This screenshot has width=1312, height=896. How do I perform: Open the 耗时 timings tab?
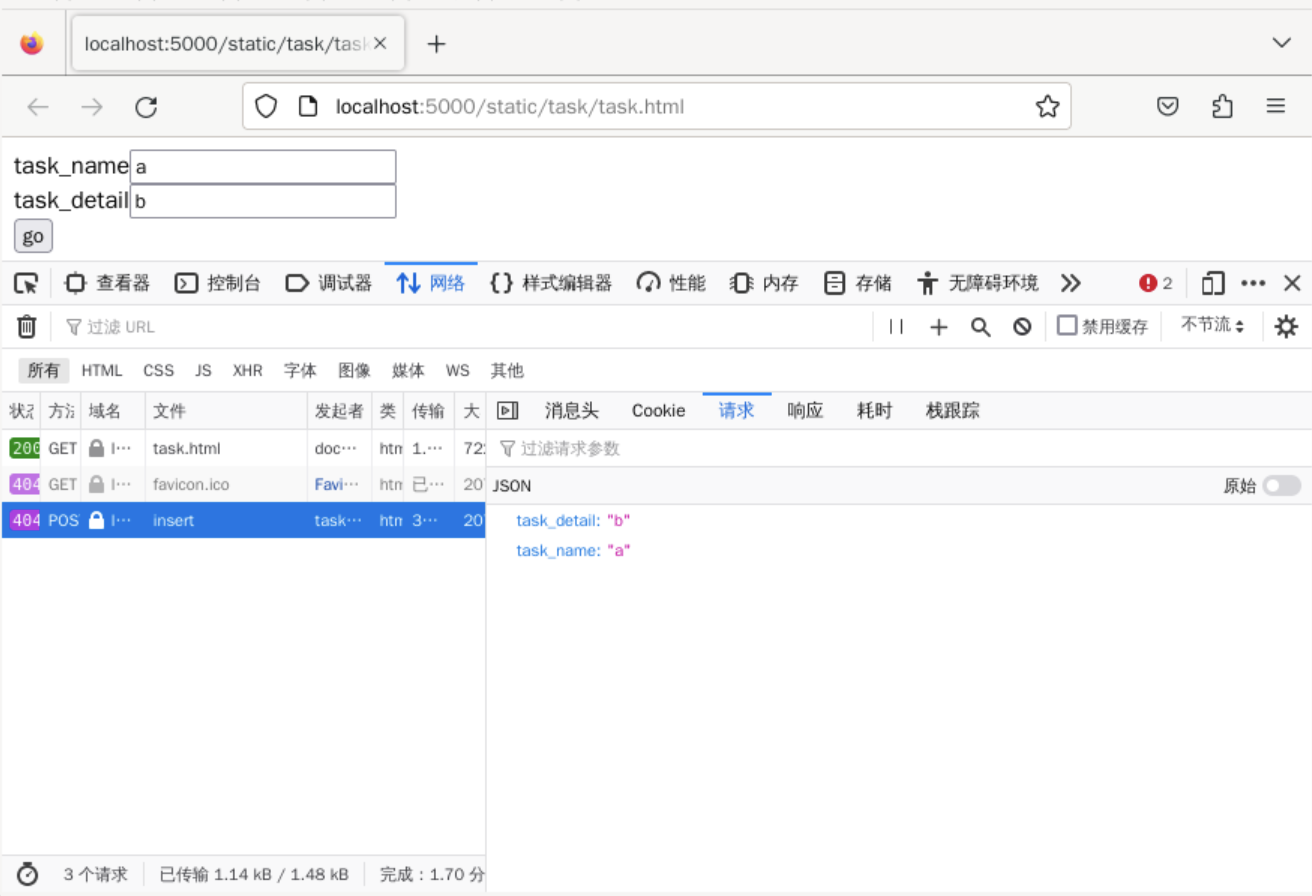click(874, 411)
